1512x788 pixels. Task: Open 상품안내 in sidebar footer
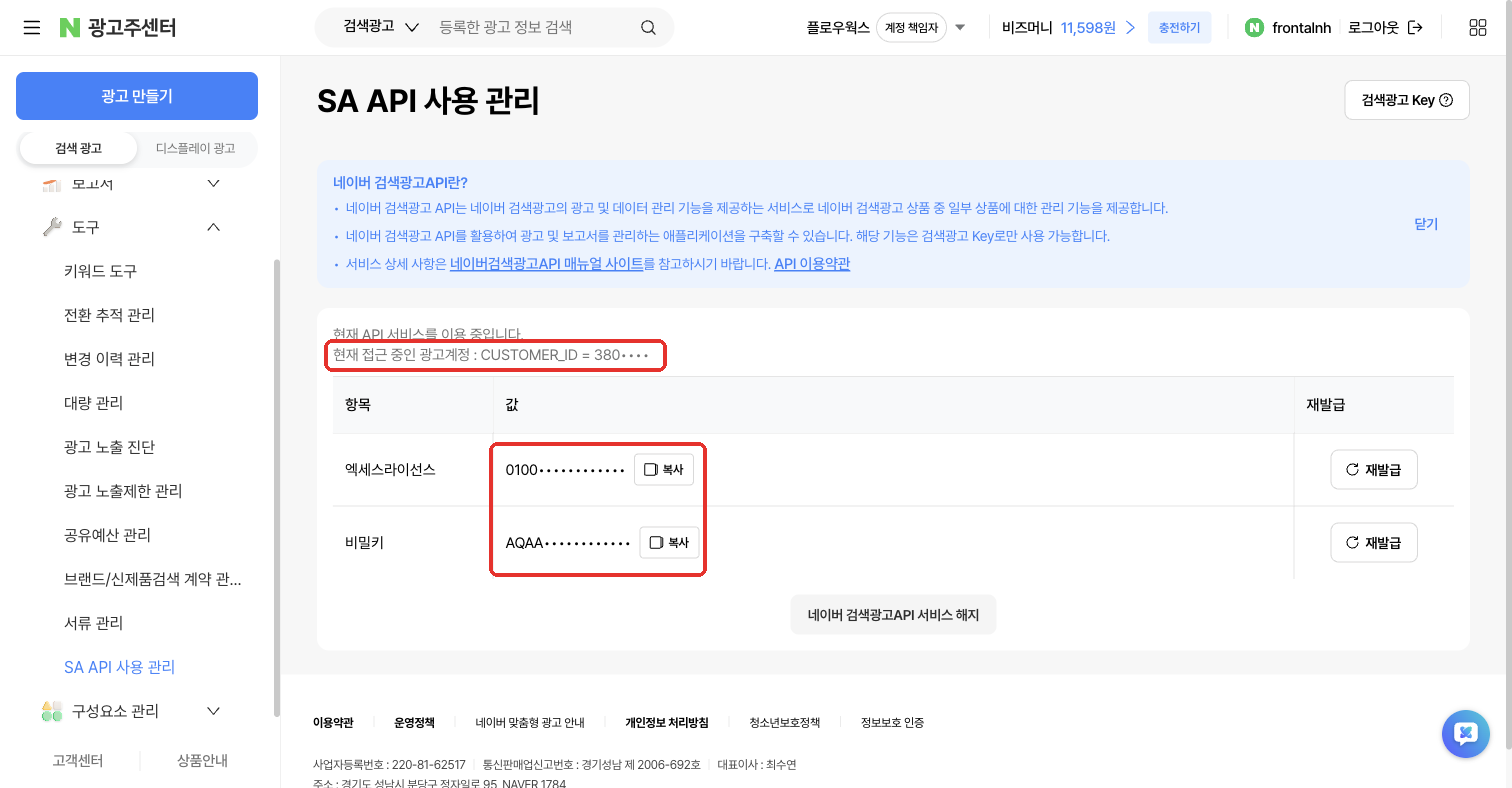click(x=202, y=760)
